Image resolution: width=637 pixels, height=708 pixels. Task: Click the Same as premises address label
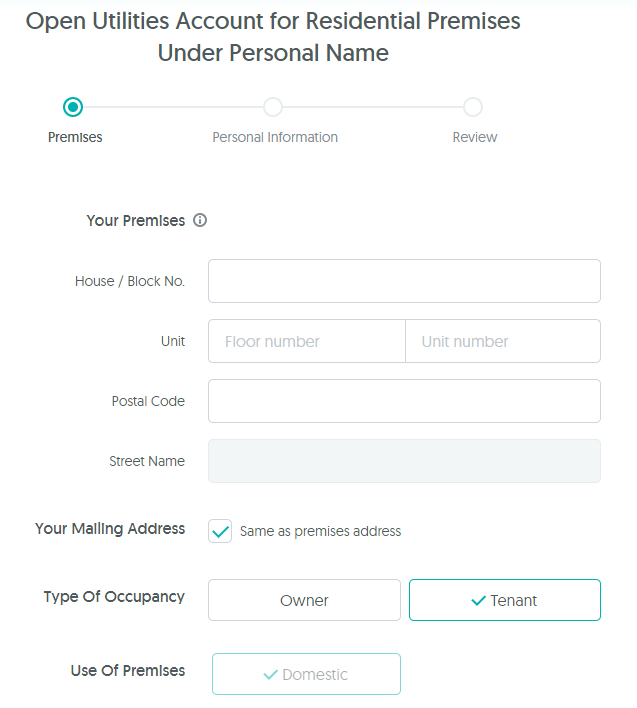321,531
